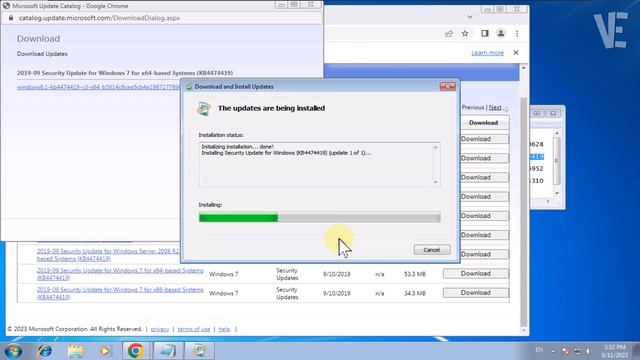The image size is (640, 360).
Task: Click the help footer link
Action: pyautogui.click(x=224, y=329)
